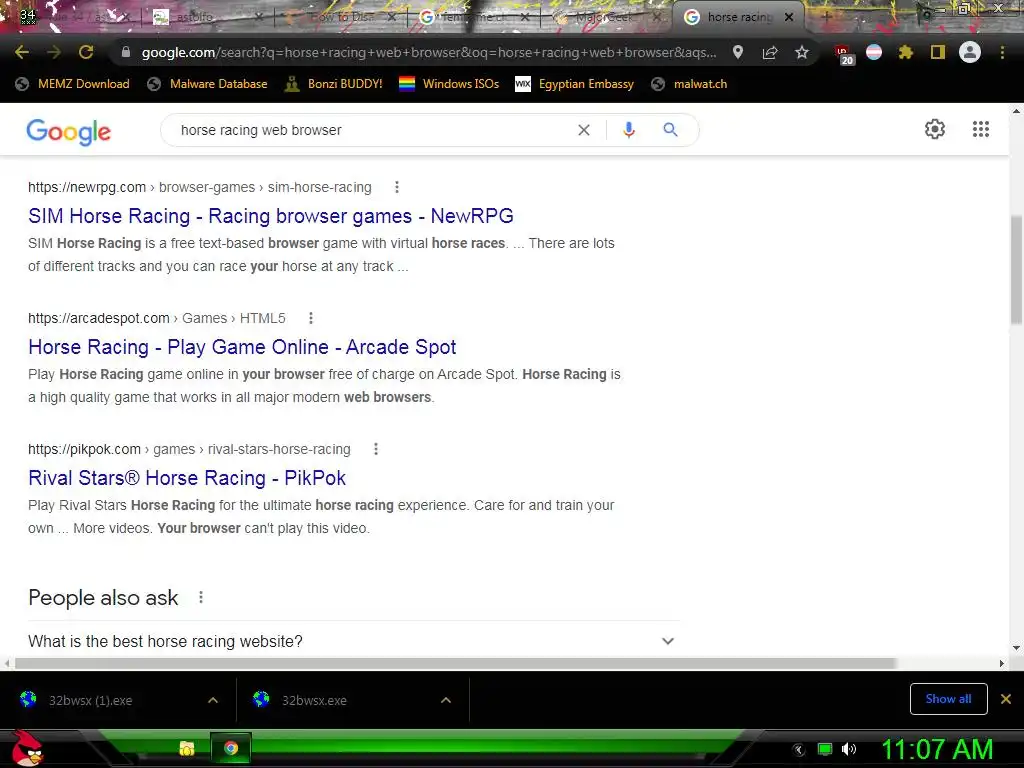Image resolution: width=1024 pixels, height=768 pixels.
Task: Open the Malware Database bookmark
Action: click(208, 84)
